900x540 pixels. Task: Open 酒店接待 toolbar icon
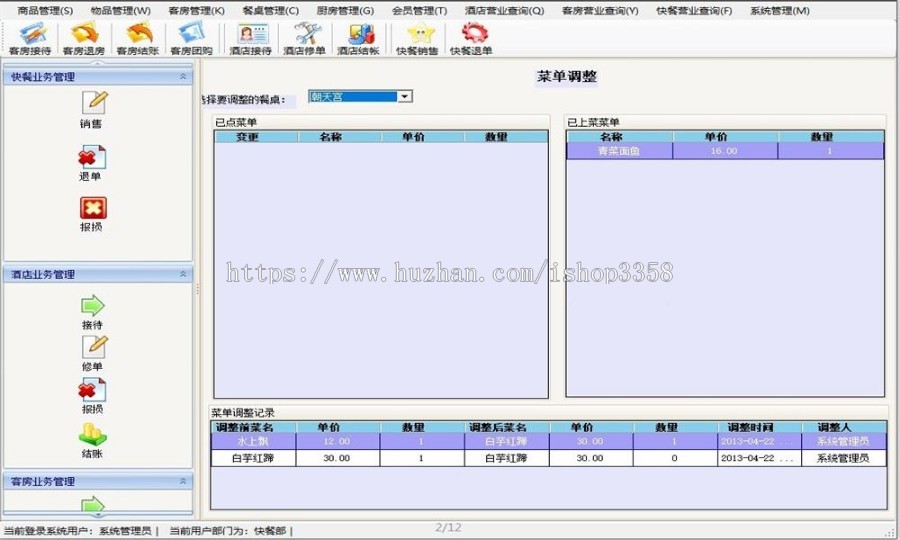click(x=251, y=38)
